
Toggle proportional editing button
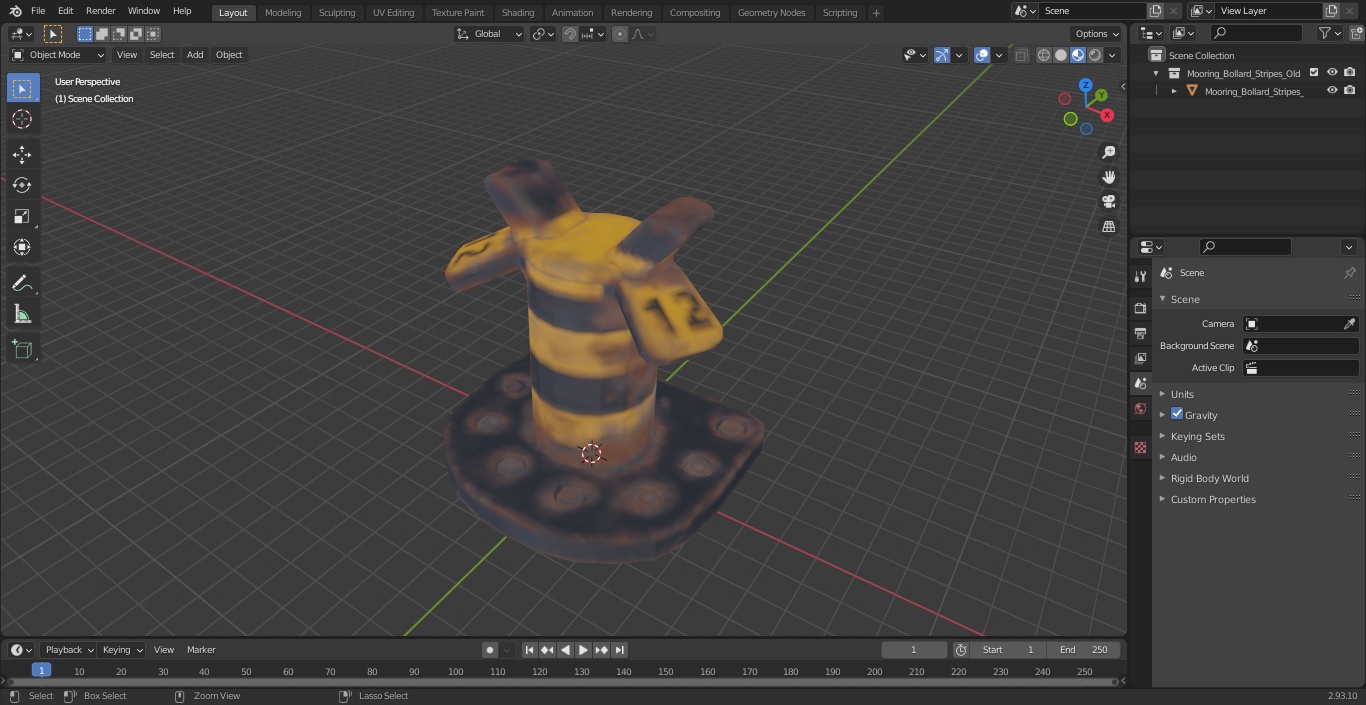620,34
